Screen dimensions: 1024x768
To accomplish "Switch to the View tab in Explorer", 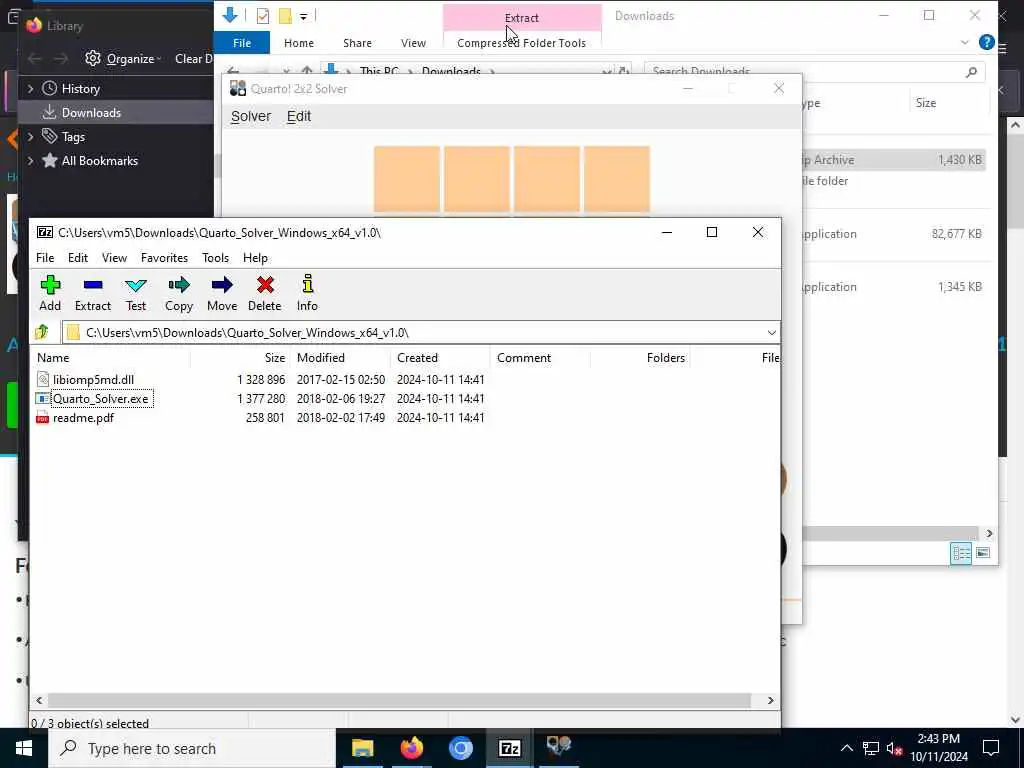I will [x=413, y=43].
